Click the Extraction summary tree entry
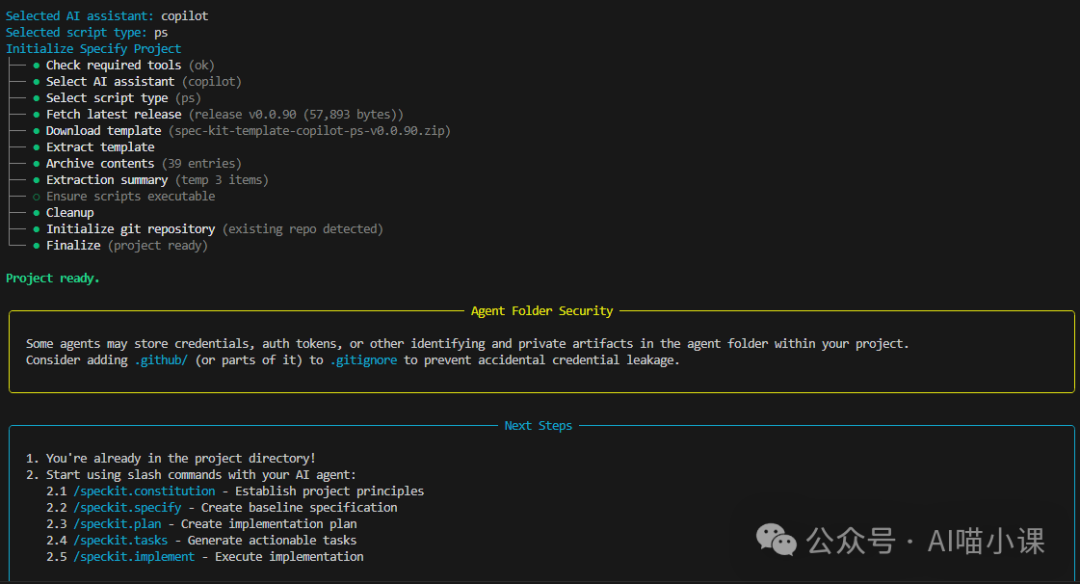 [107, 180]
